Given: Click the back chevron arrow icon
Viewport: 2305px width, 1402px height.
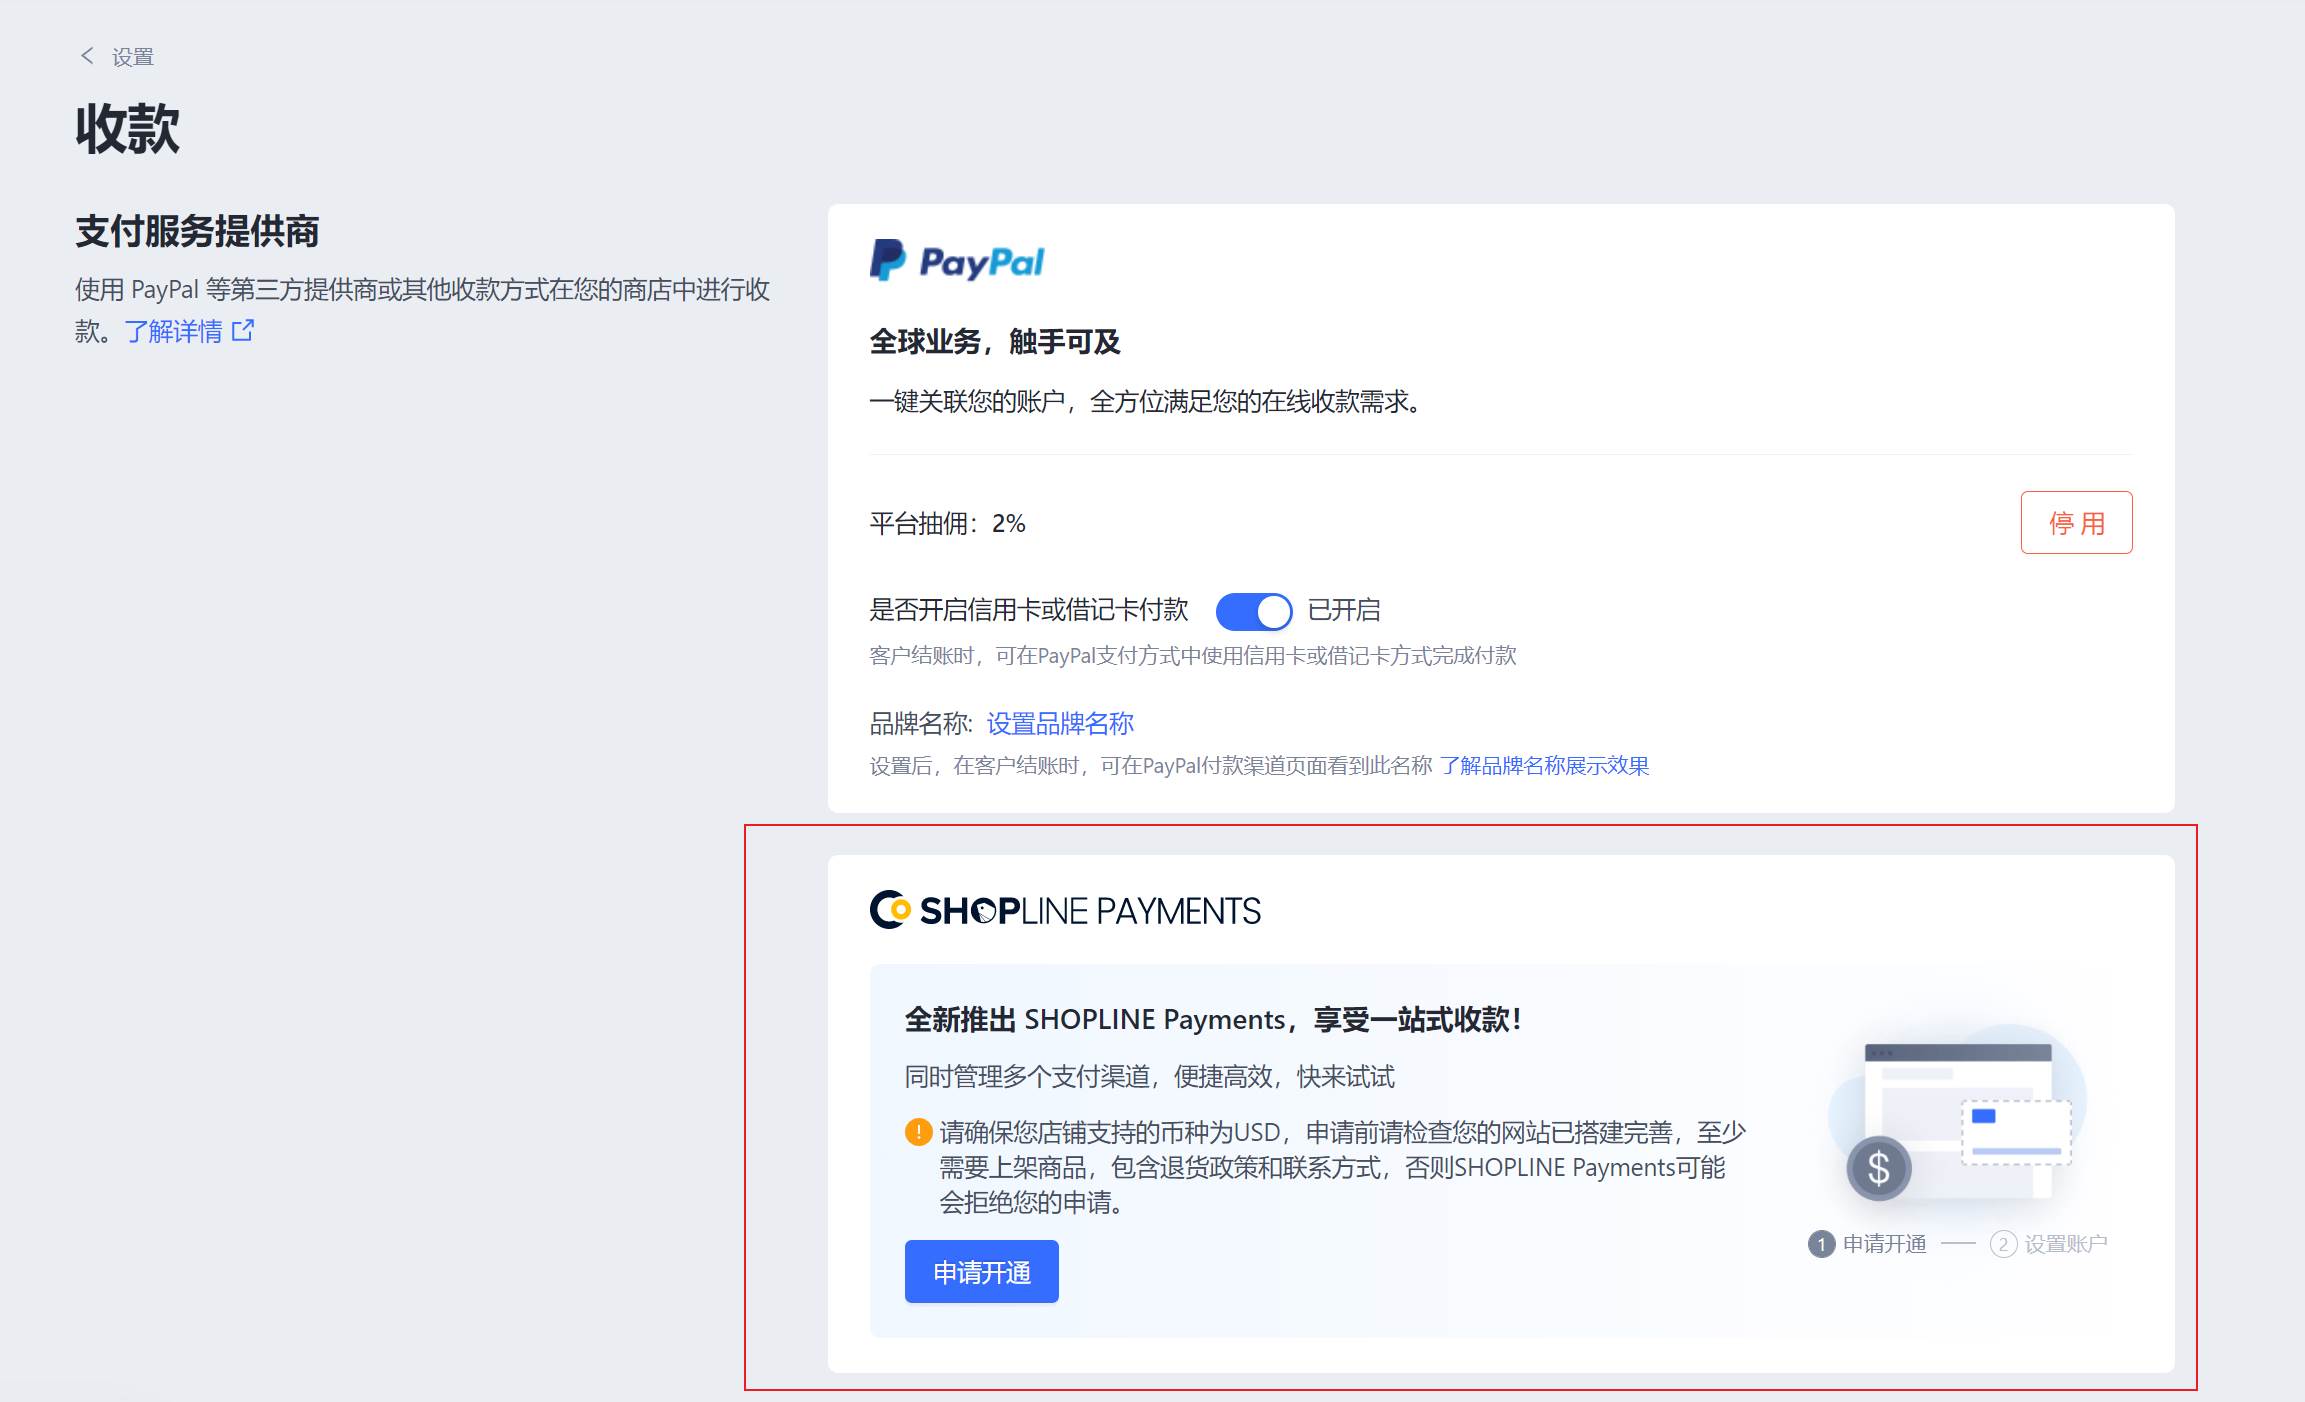Looking at the screenshot, I should point(87,56).
